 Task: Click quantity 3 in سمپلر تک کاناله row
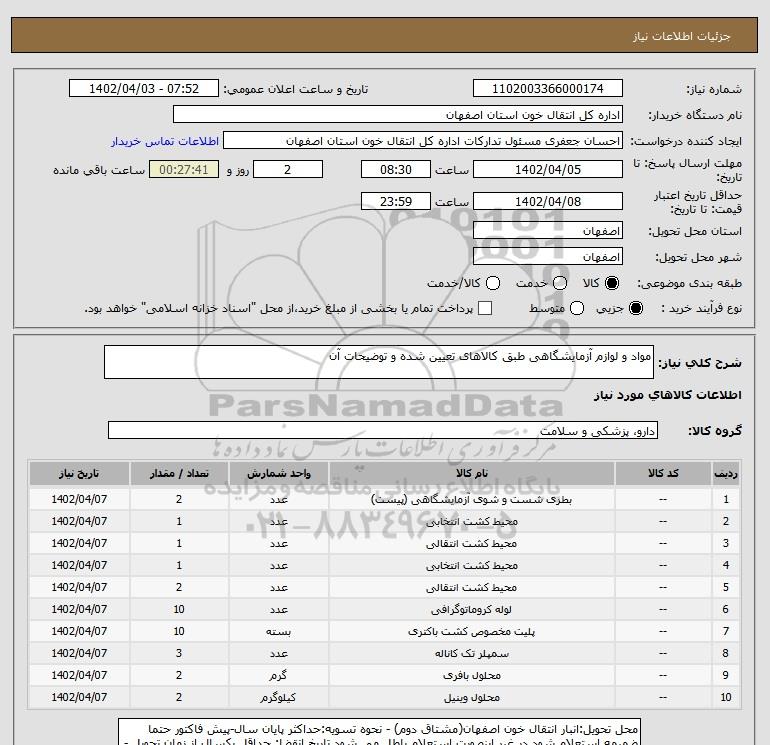pos(179,653)
